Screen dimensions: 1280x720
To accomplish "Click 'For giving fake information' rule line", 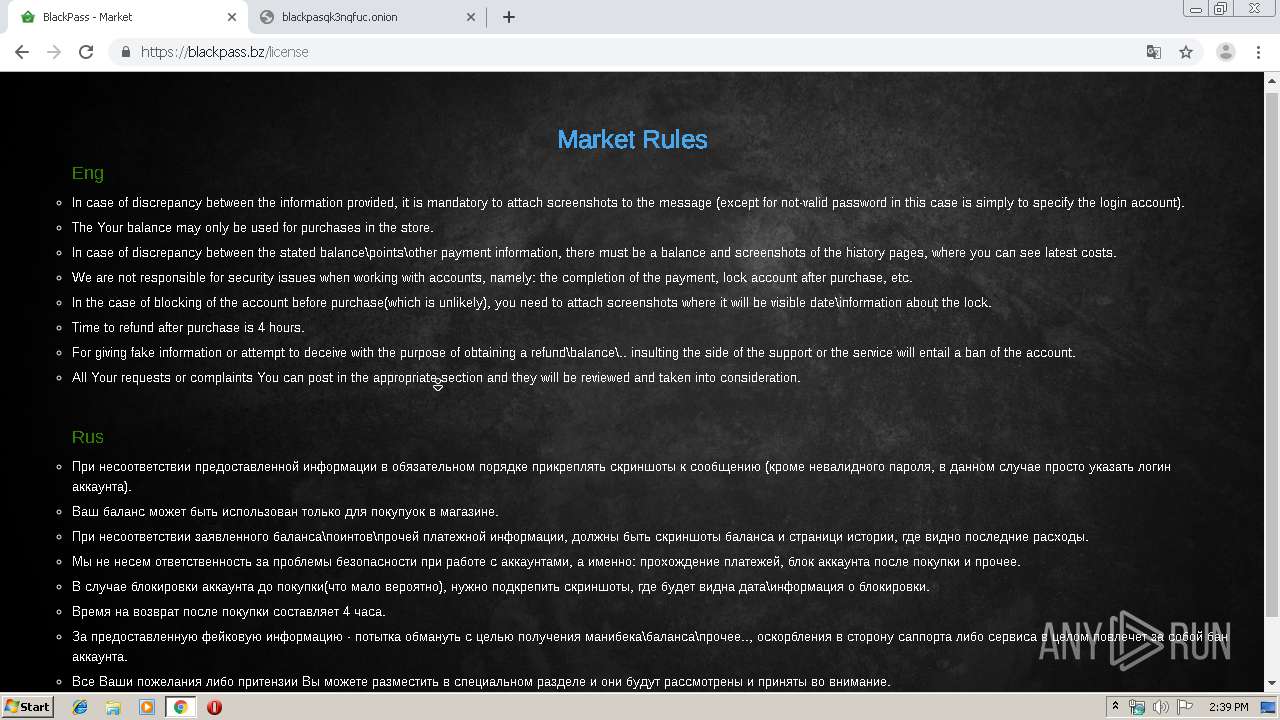I will point(574,352).
